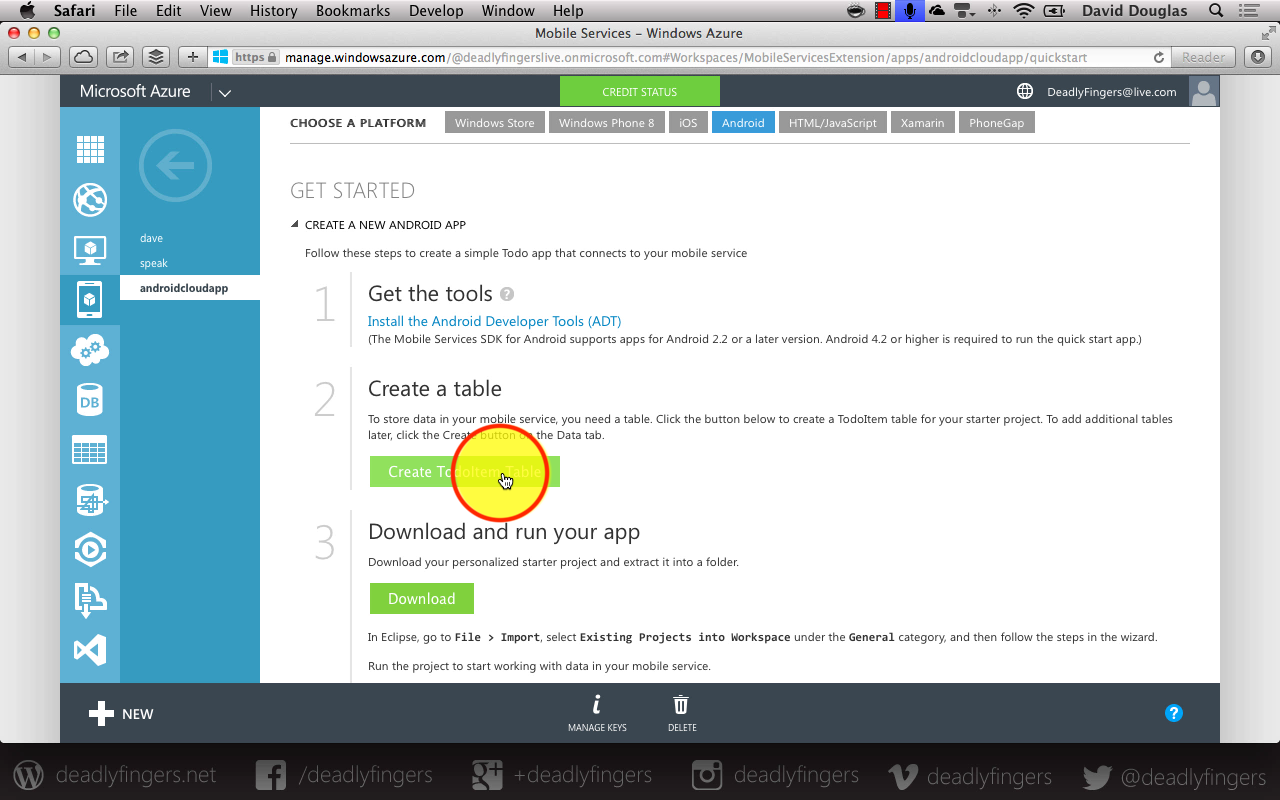Open the user account avatar icon

point(1204,91)
